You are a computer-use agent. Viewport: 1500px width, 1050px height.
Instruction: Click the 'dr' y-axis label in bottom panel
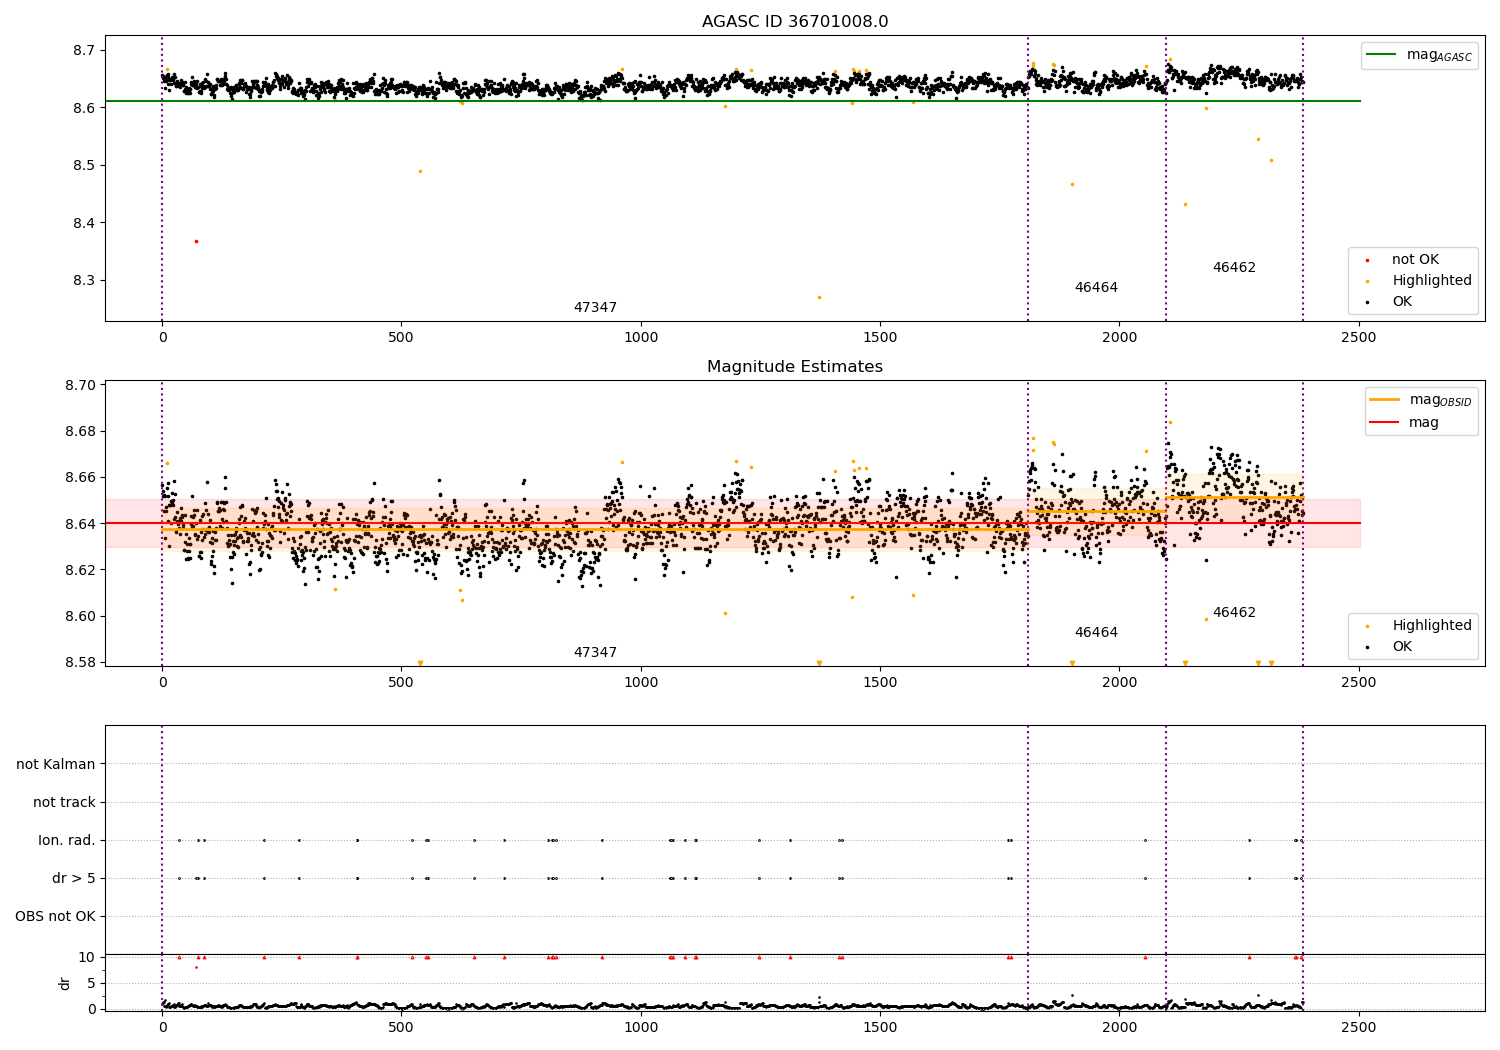65,983
